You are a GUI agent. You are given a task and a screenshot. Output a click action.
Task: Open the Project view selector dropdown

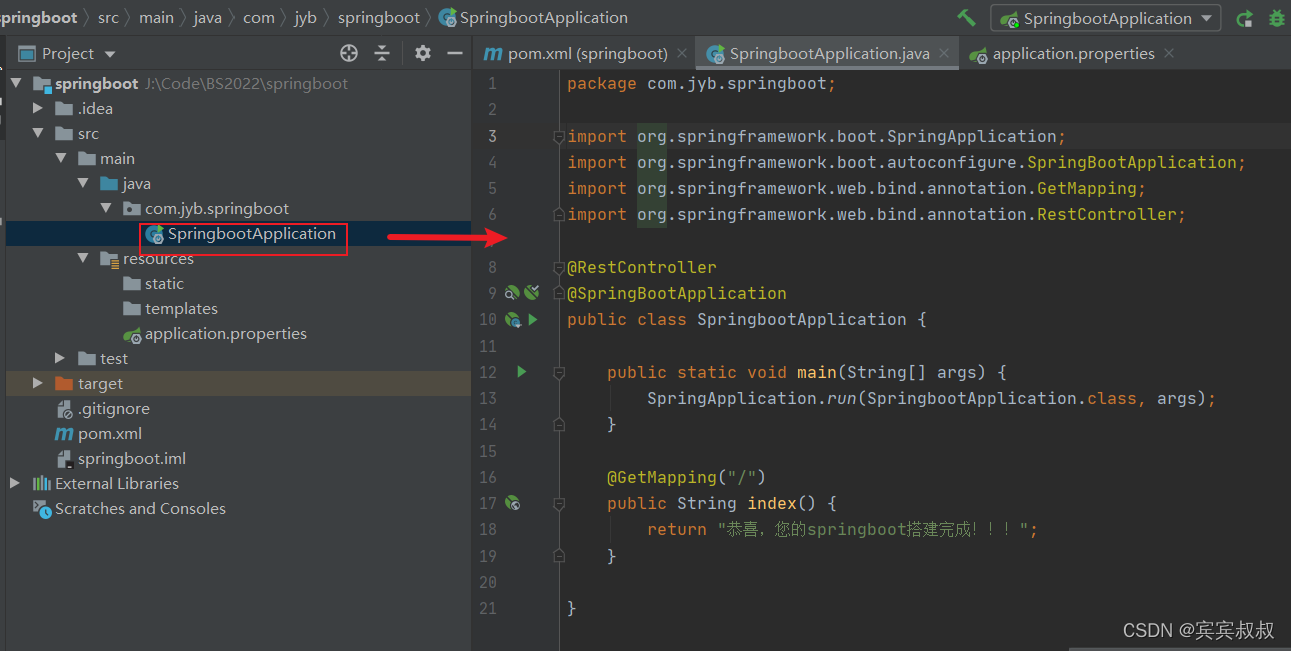pyautogui.click(x=110, y=54)
